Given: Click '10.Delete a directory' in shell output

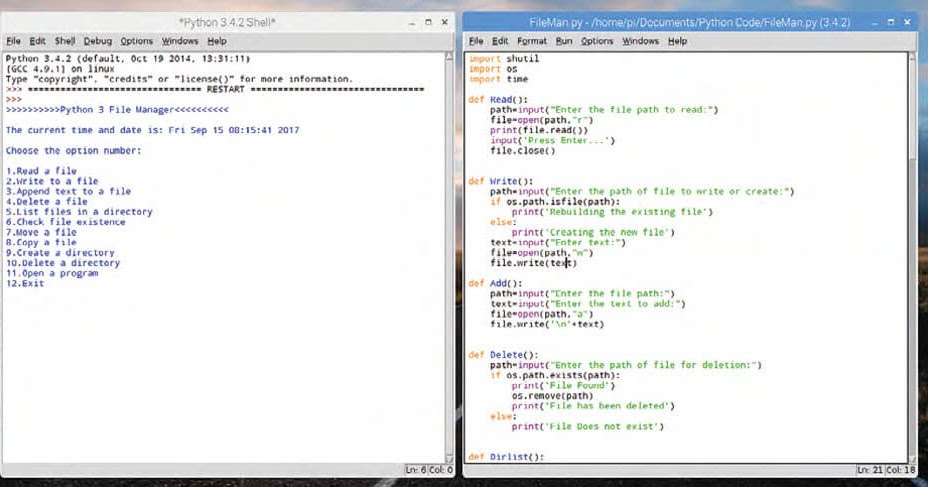Looking at the screenshot, I should (x=63, y=263).
